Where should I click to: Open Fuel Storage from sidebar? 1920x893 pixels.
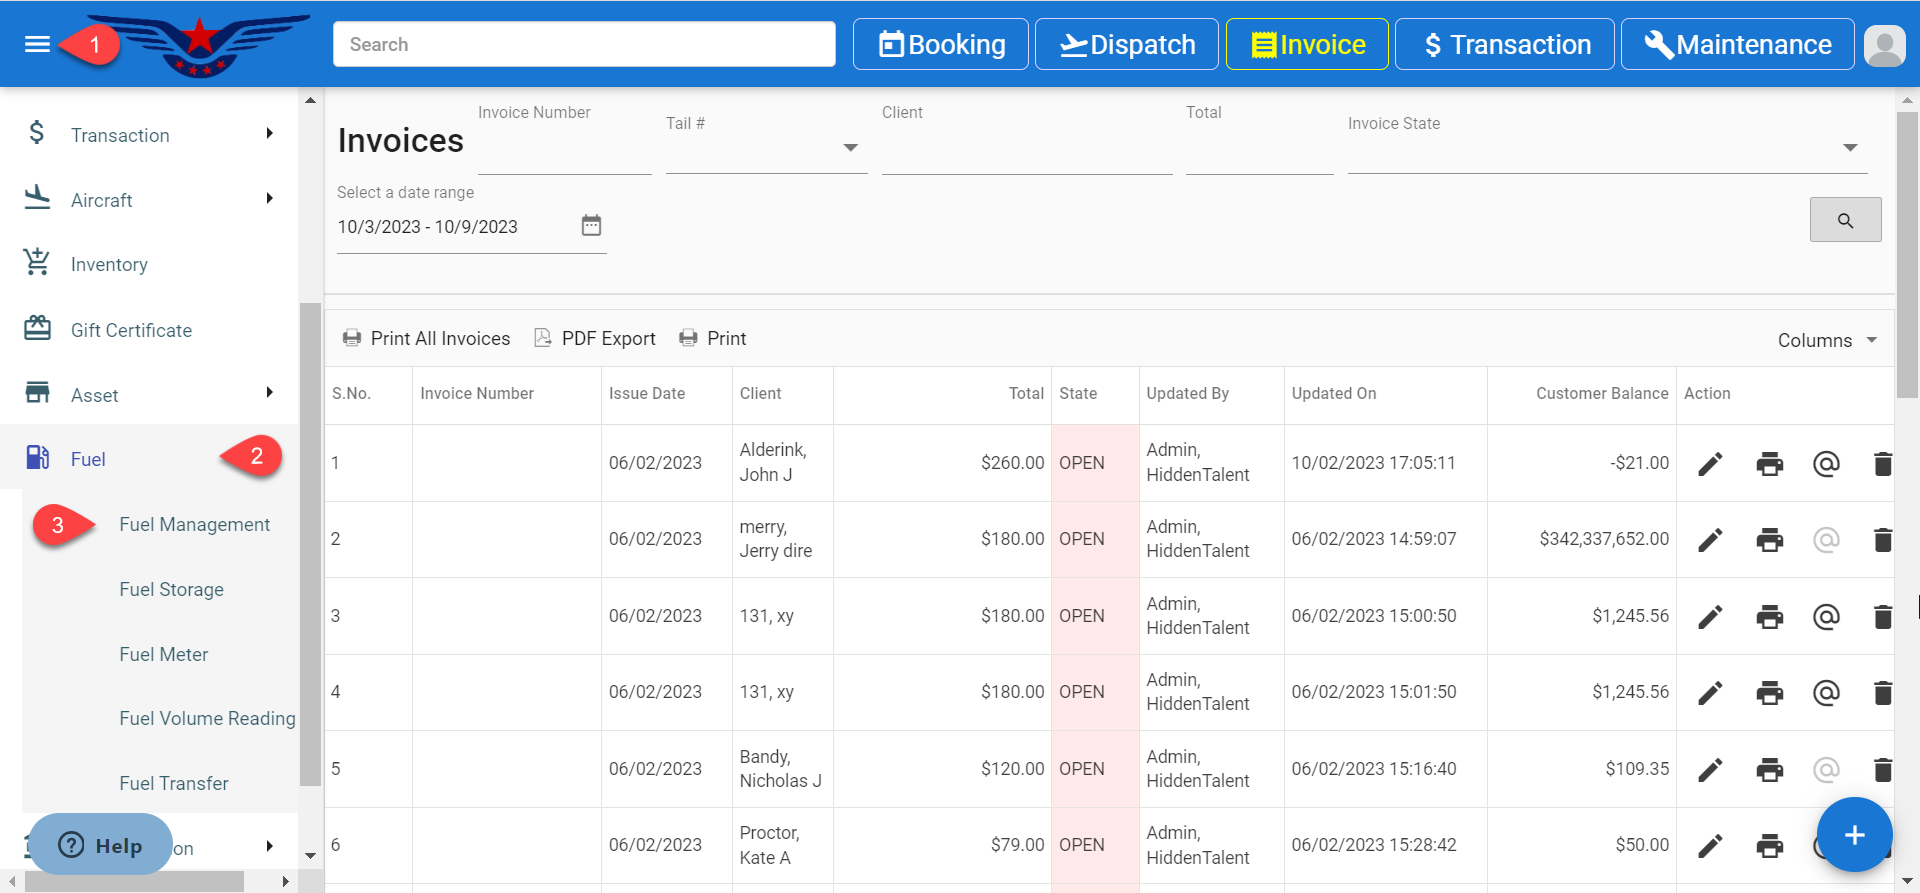click(x=171, y=590)
